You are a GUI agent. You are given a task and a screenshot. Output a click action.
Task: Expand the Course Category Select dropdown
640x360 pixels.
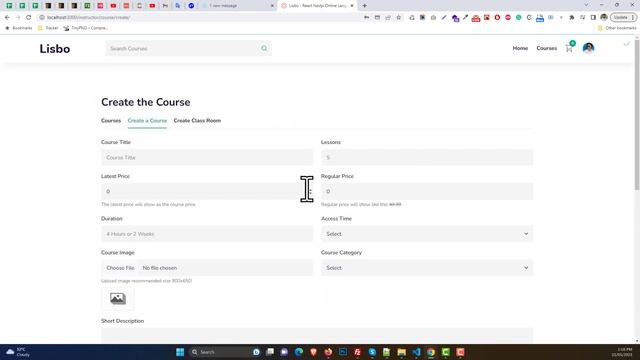tap(427, 268)
